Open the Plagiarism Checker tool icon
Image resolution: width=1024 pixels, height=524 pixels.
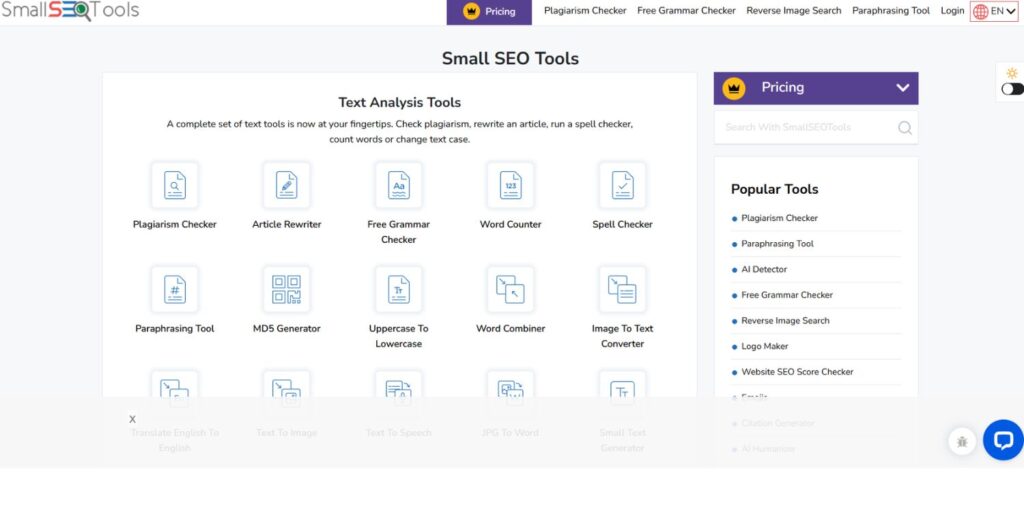coord(174,186)
